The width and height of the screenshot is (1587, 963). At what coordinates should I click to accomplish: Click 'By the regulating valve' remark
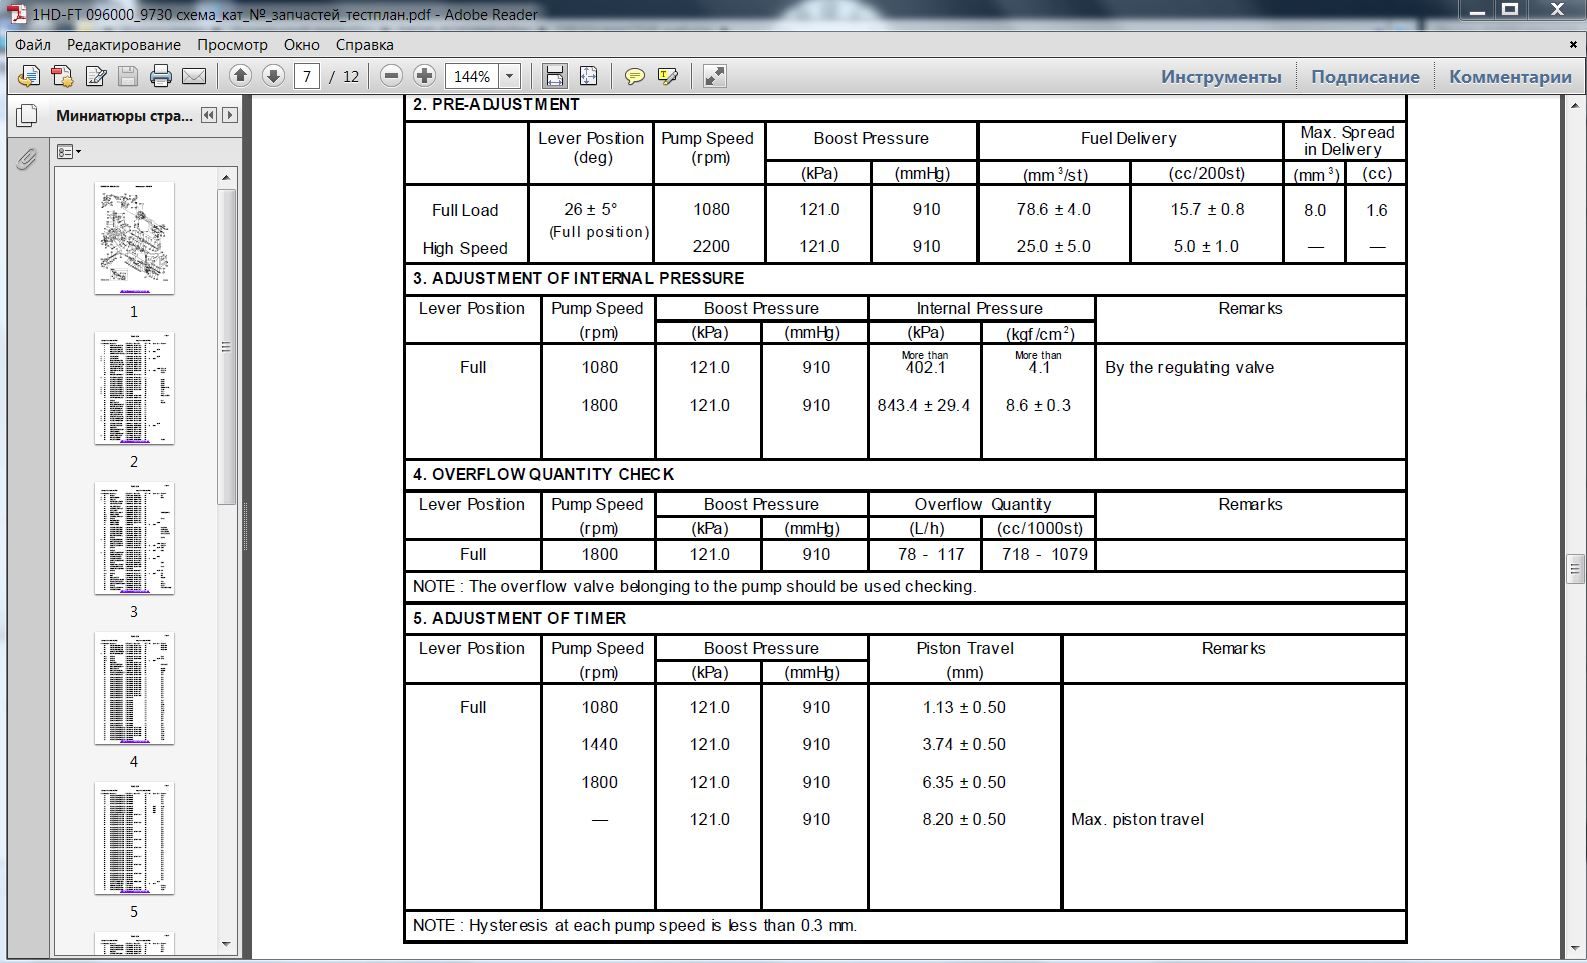point(1189,368)
